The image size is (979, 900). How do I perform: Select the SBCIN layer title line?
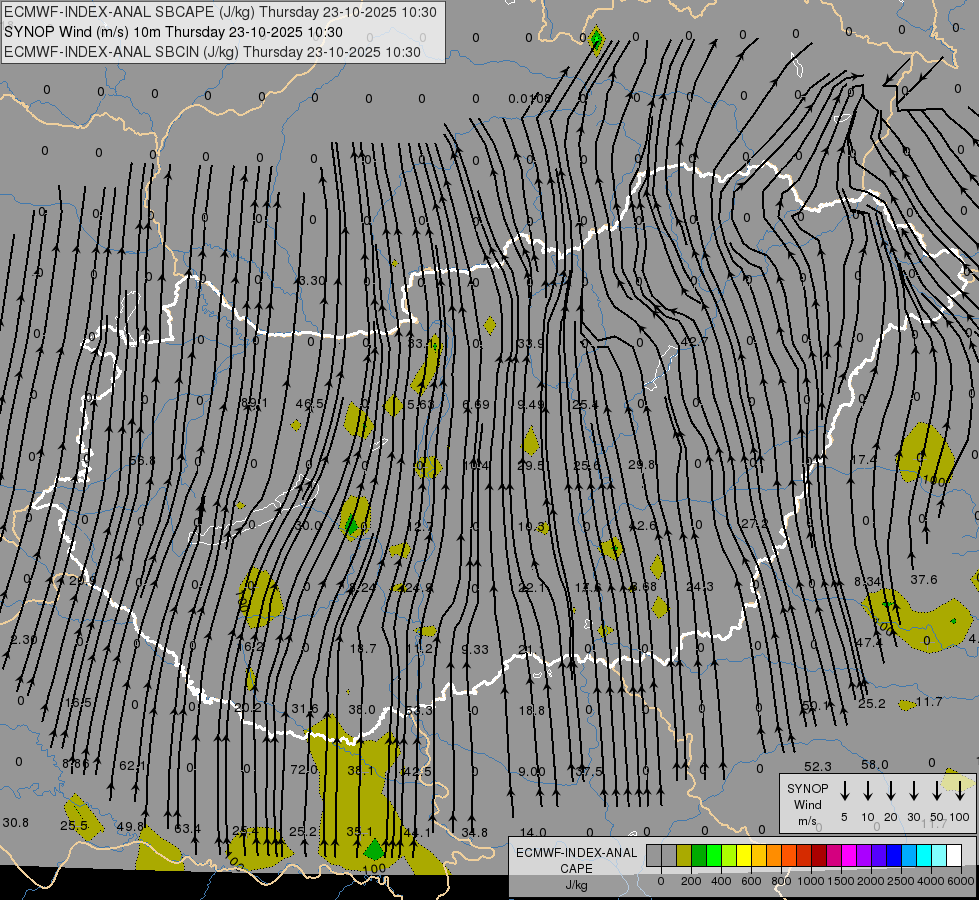(x=212, y=52)
